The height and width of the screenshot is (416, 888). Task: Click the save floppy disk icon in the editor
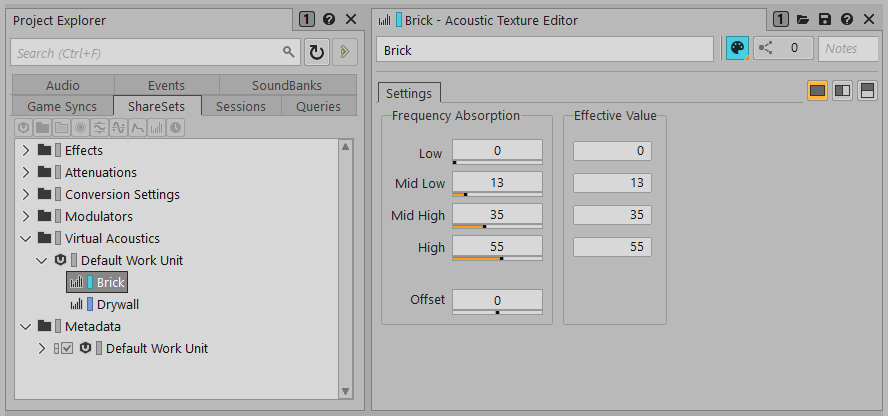[x=825, y=20]
